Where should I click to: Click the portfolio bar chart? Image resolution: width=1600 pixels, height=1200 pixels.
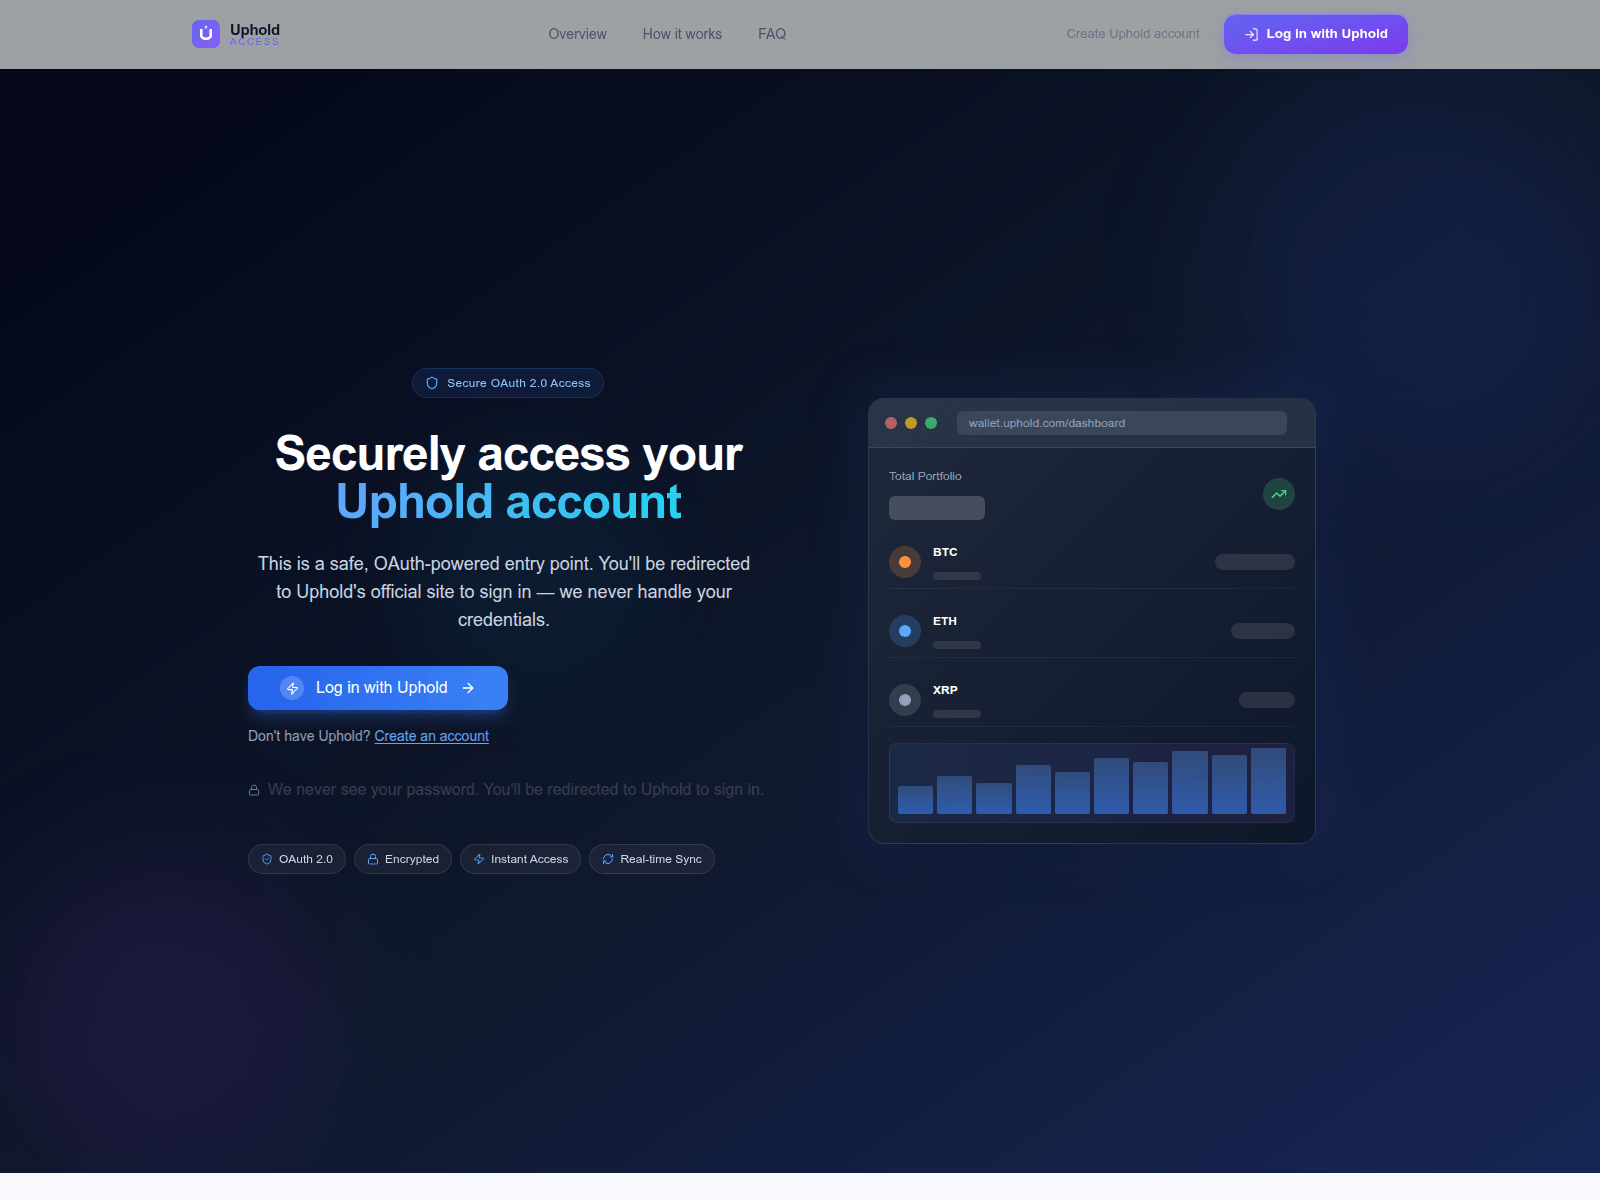[x=1092, y=782]
